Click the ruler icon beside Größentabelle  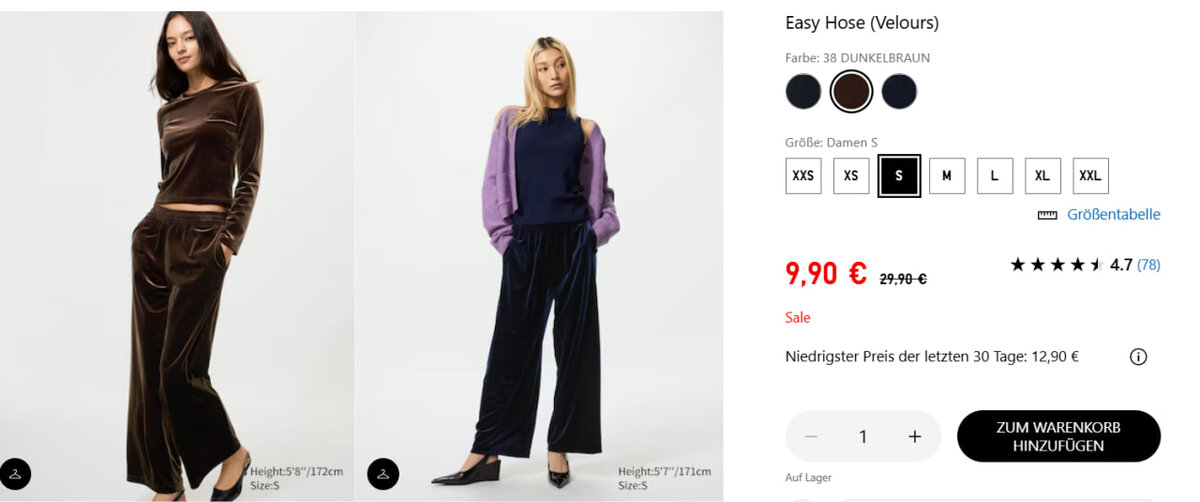[x=1047, y=215]
